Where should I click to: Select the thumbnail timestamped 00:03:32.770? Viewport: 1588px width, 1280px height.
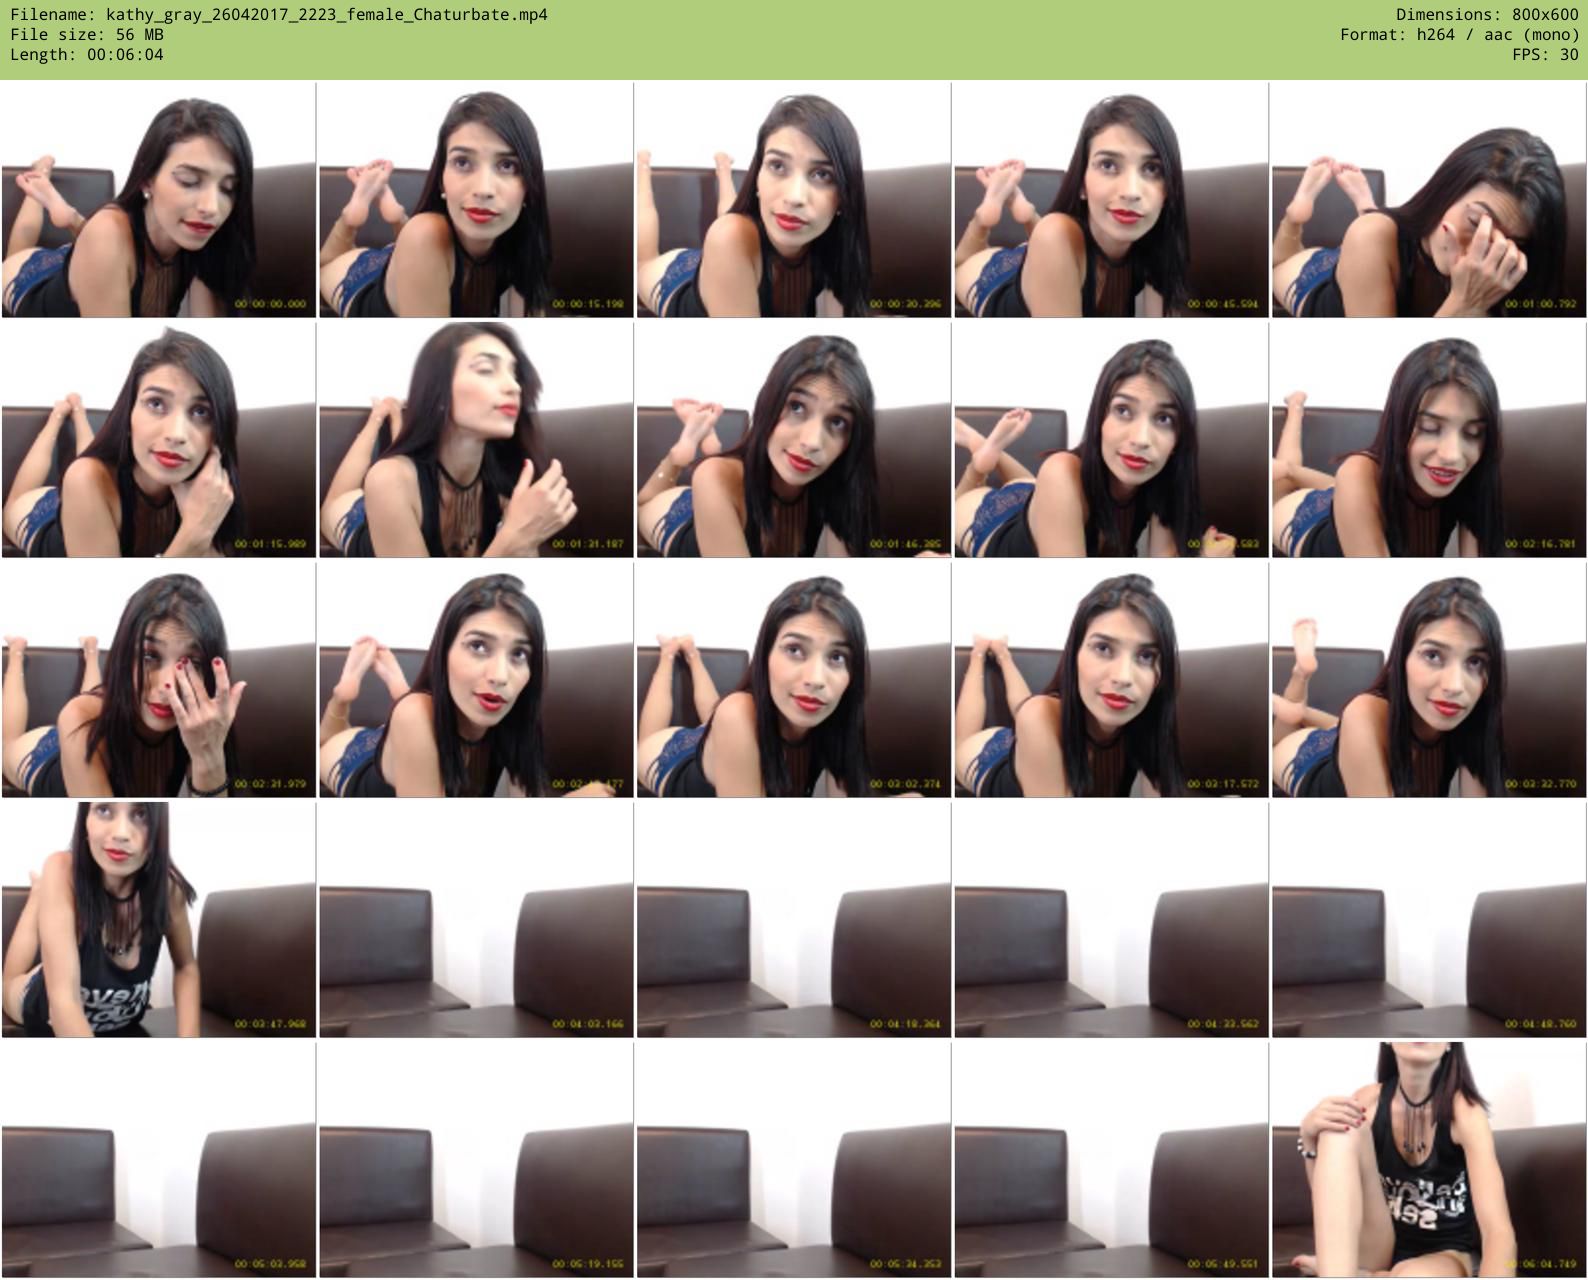click(x=1429, y=680)
